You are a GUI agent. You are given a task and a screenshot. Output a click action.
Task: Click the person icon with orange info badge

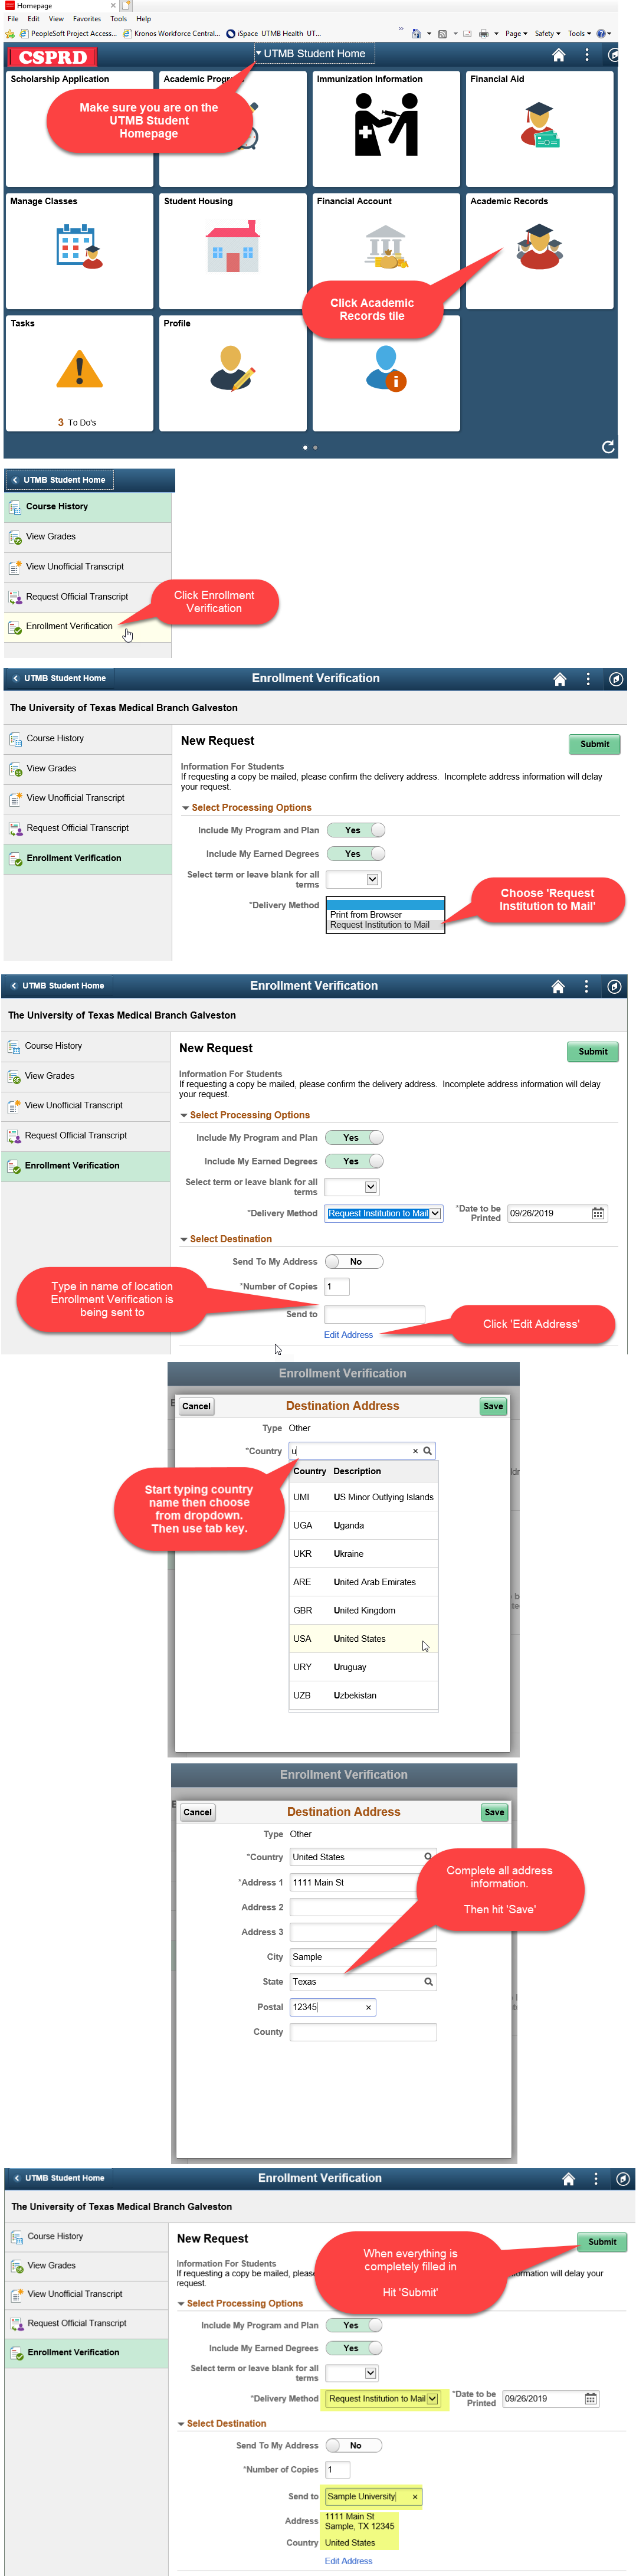(386, 368)
